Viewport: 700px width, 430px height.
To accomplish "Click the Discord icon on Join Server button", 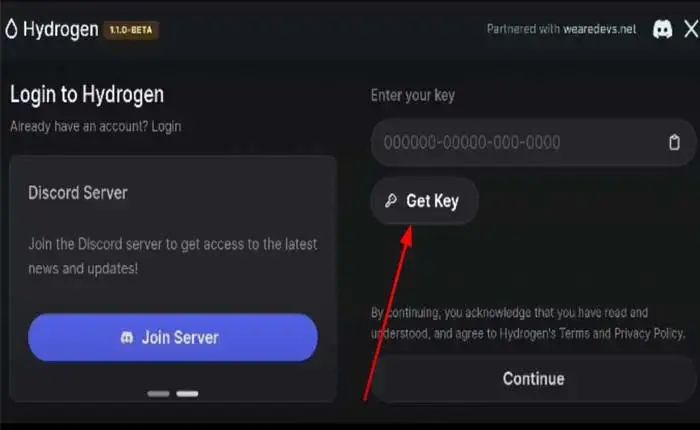I will click(127, 338).
